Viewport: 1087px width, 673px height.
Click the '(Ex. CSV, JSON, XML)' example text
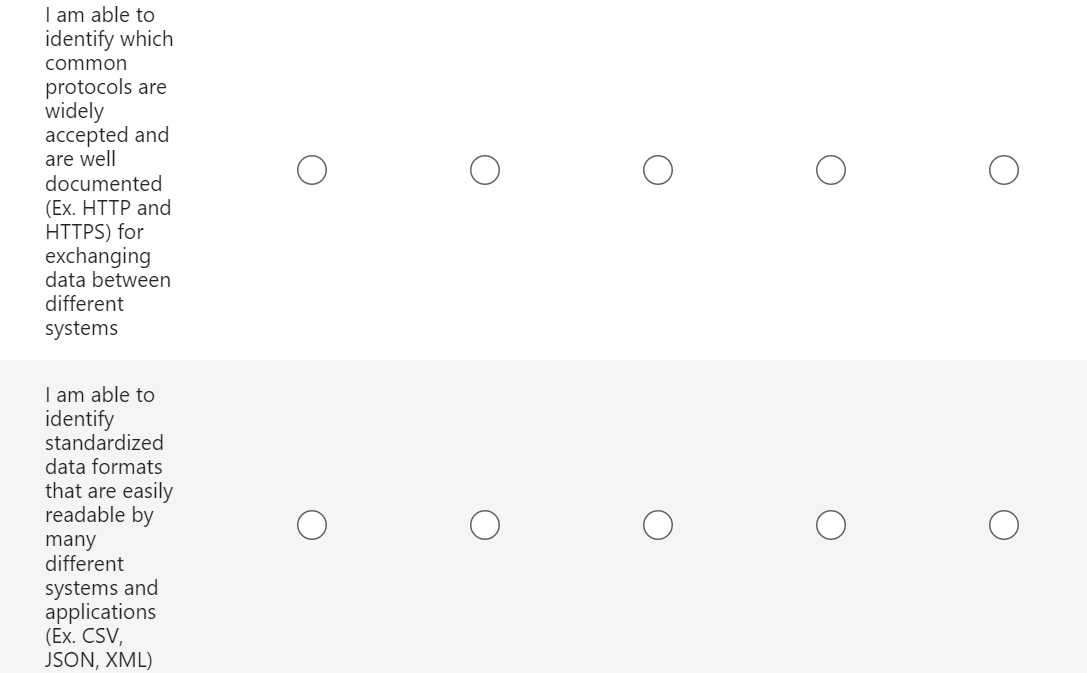[x=98, y=647]
